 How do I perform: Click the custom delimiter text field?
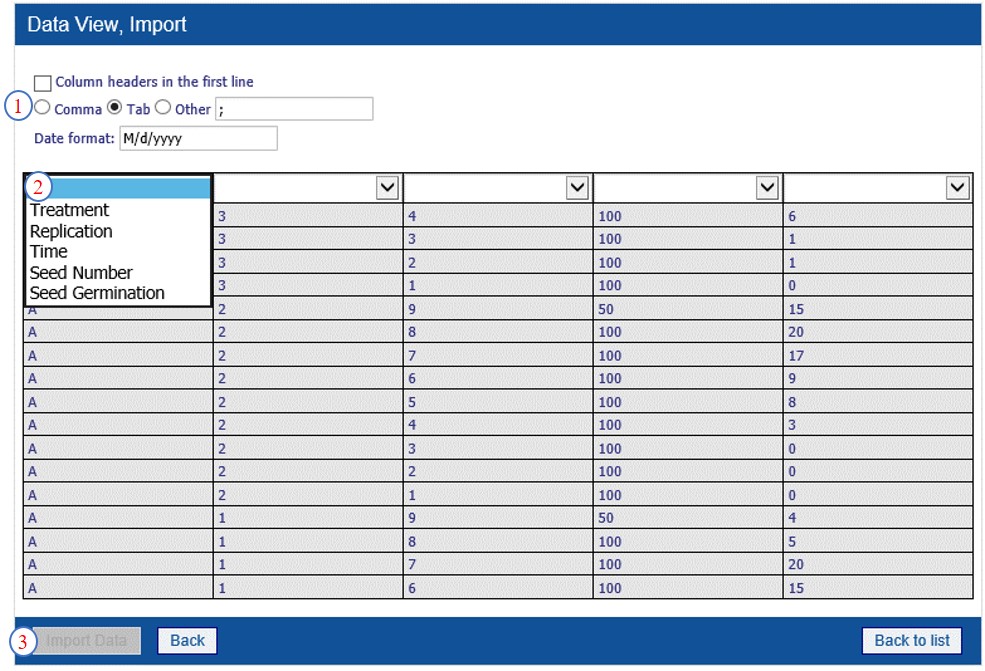[293, 109]
